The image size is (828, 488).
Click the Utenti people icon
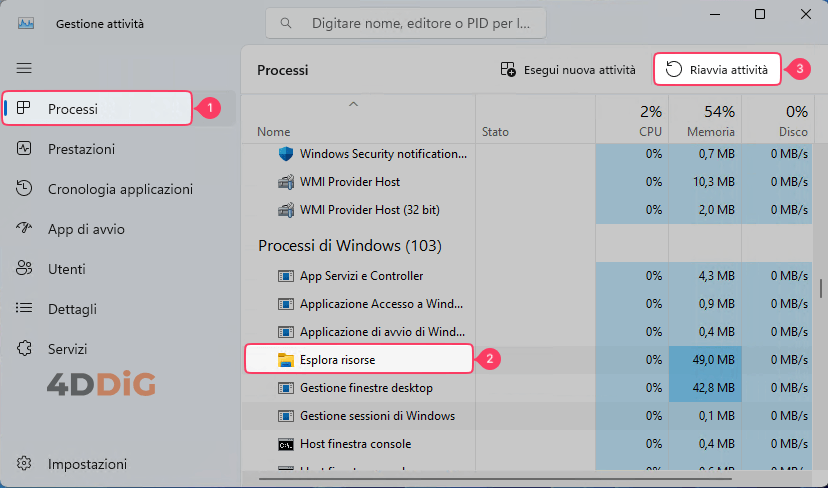(x=24, y=268)
